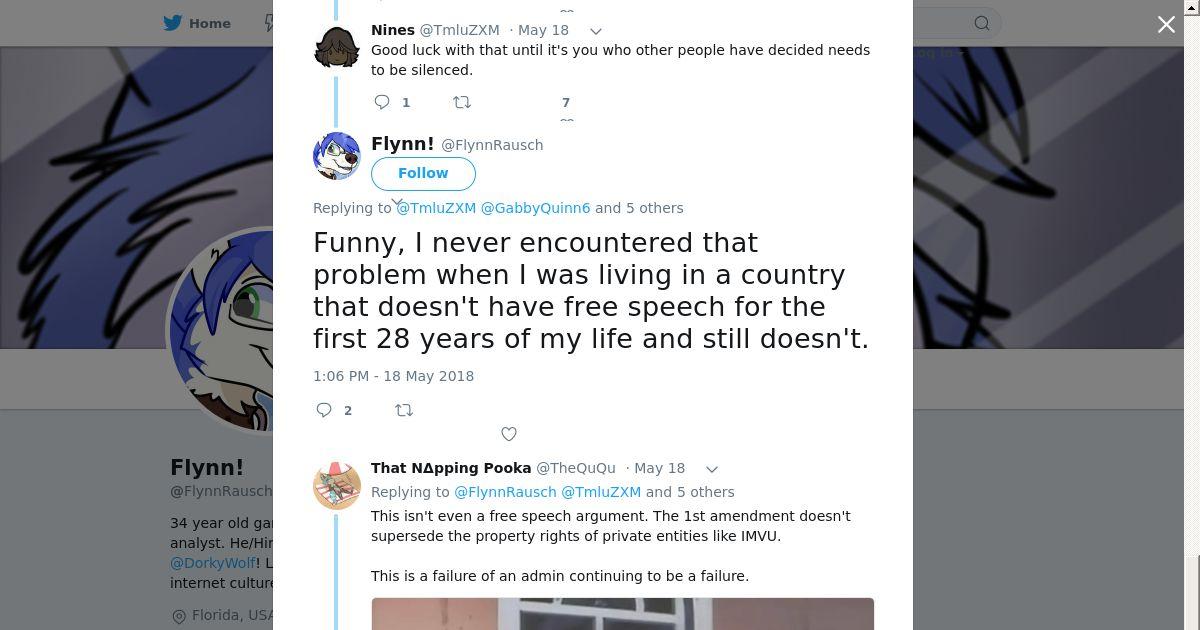Go to the Home tab
Image resolution: width=1200 pixels, height=630 pixels.
coord(198,23)
